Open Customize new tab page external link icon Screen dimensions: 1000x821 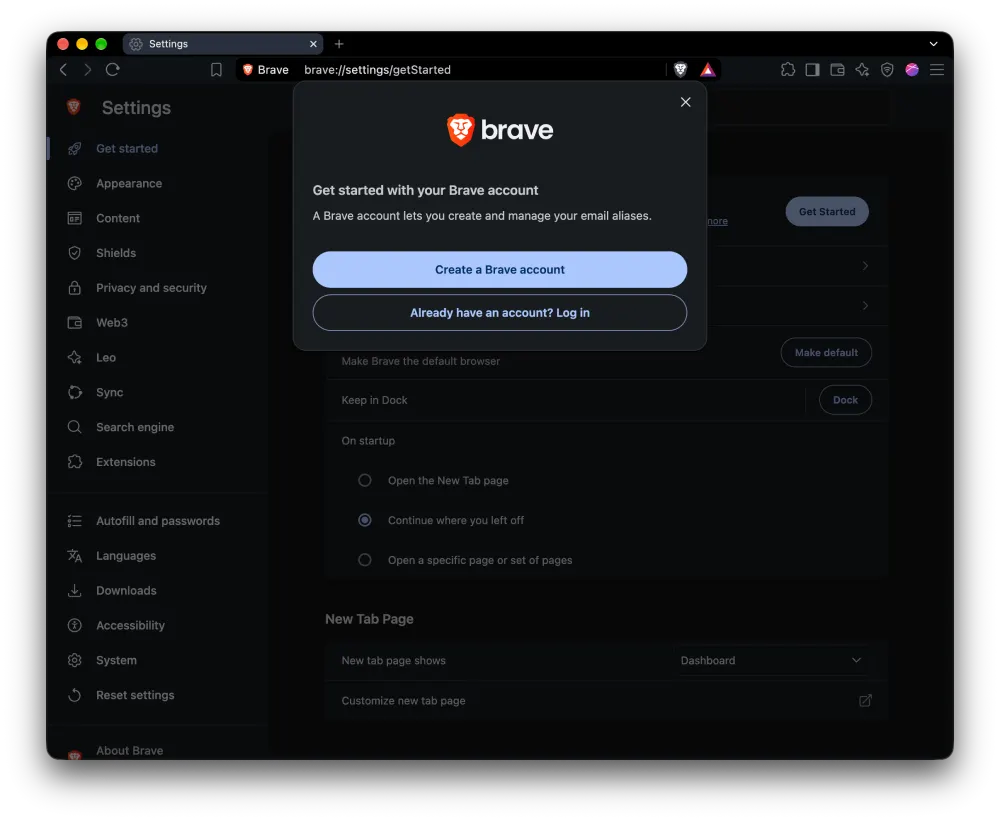click(x=865, y=700)
